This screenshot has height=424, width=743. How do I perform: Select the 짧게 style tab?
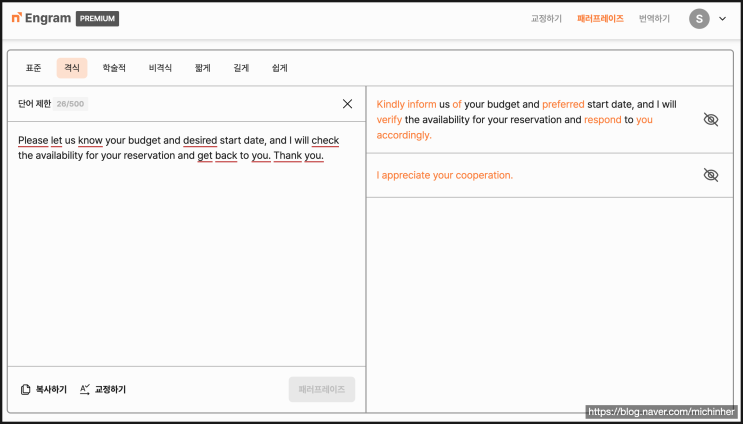(x=202, y=68)
